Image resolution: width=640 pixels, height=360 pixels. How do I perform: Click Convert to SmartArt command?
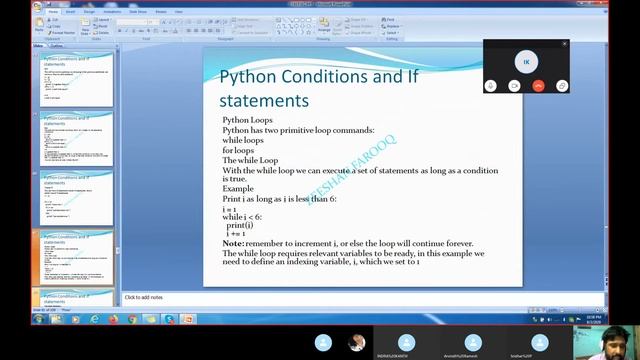[250, 33]
